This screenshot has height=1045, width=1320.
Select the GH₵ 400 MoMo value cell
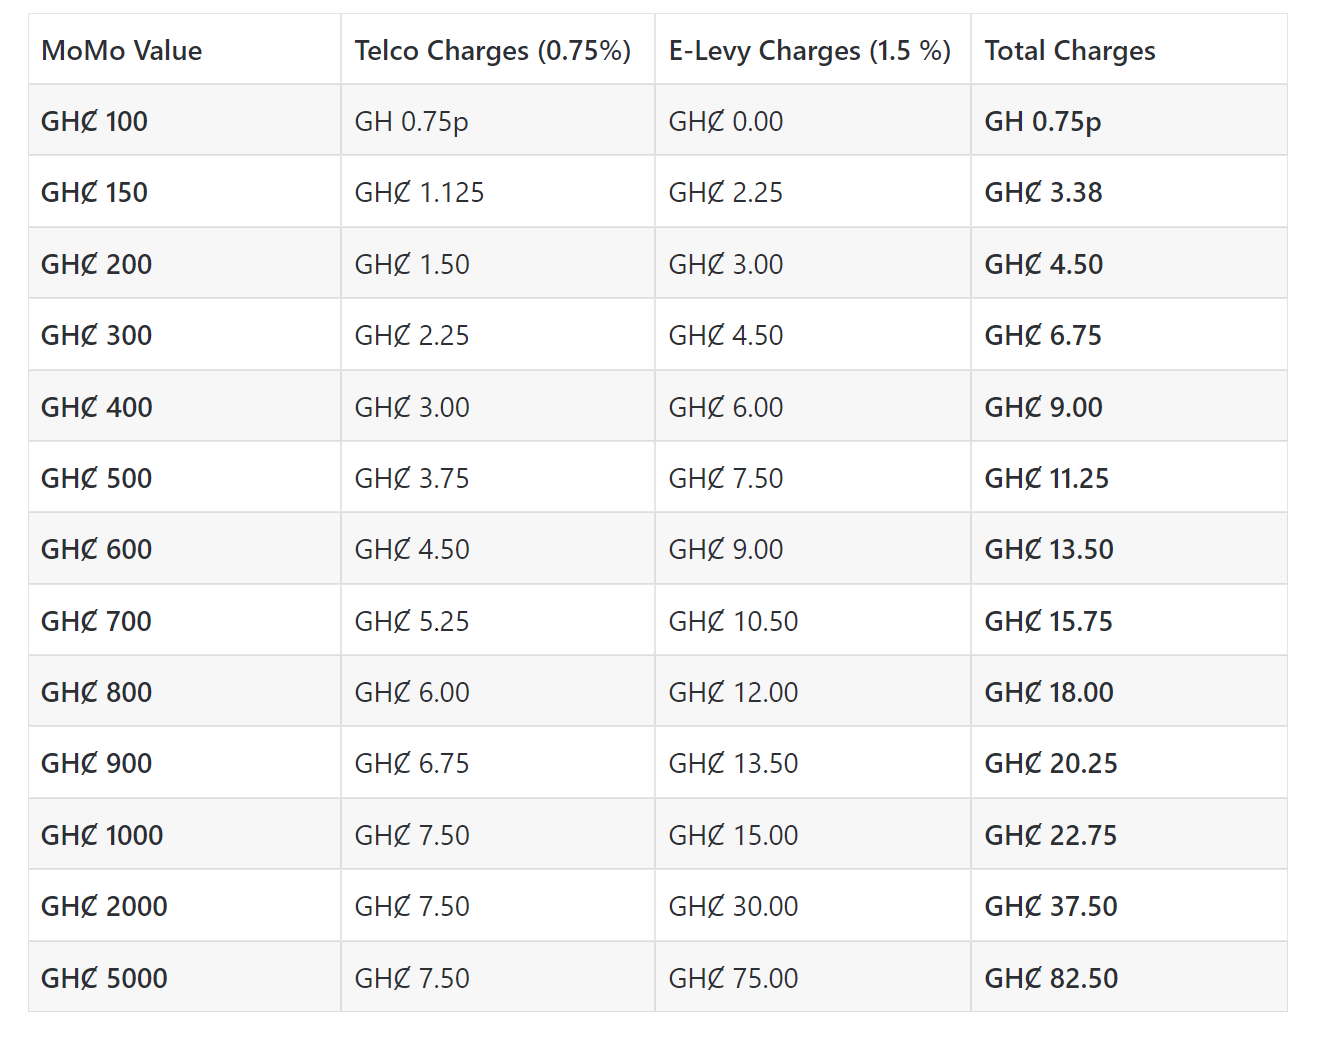point(96,408)
